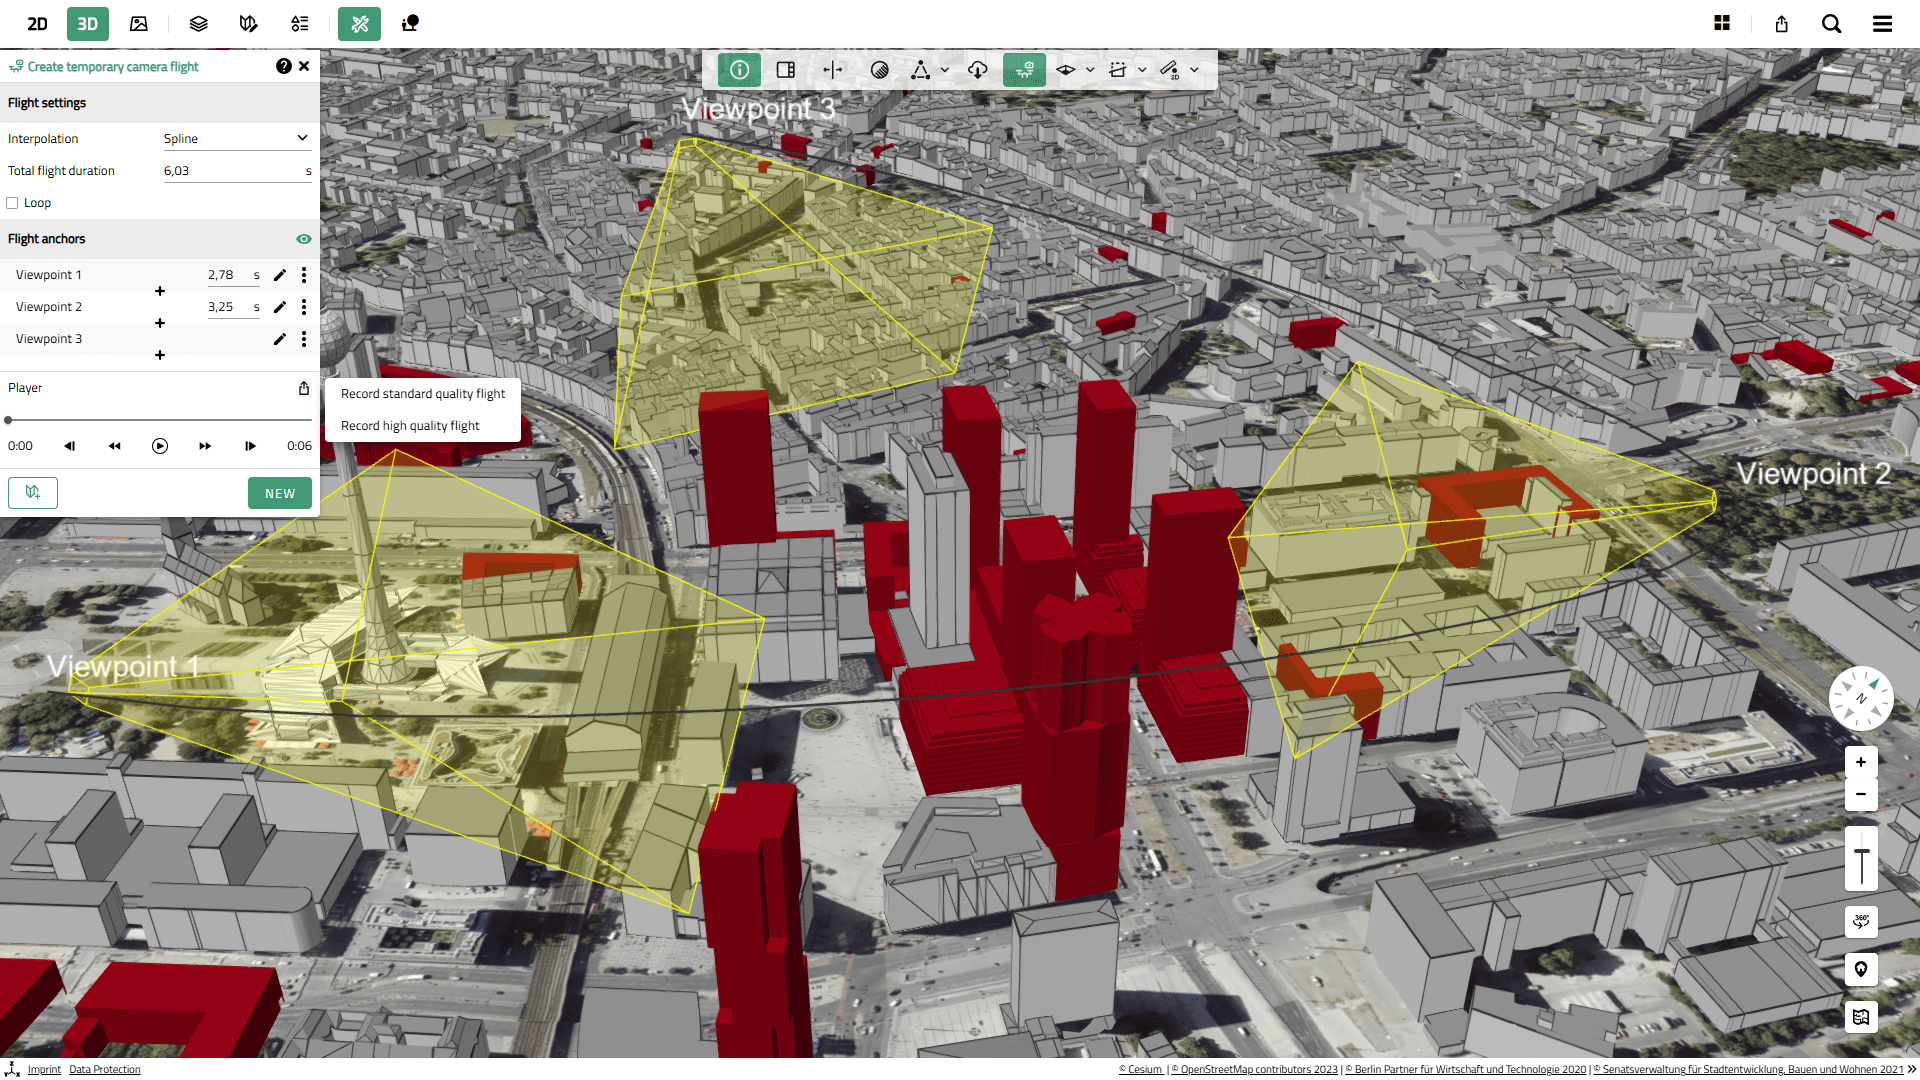Expand the viewshed tool dropdown arrow
This screenshot has width=1920, height=1080.
pos(1090,70)
